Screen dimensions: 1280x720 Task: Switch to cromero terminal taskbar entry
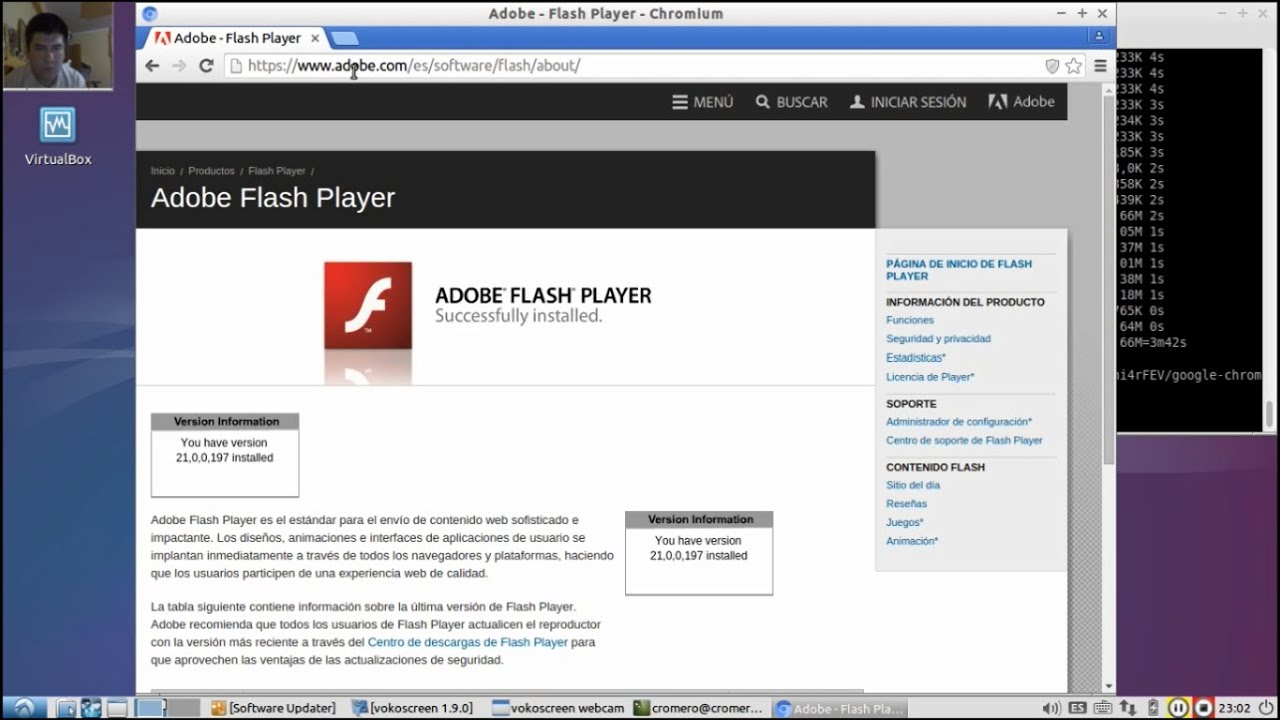tap(699, 708)
